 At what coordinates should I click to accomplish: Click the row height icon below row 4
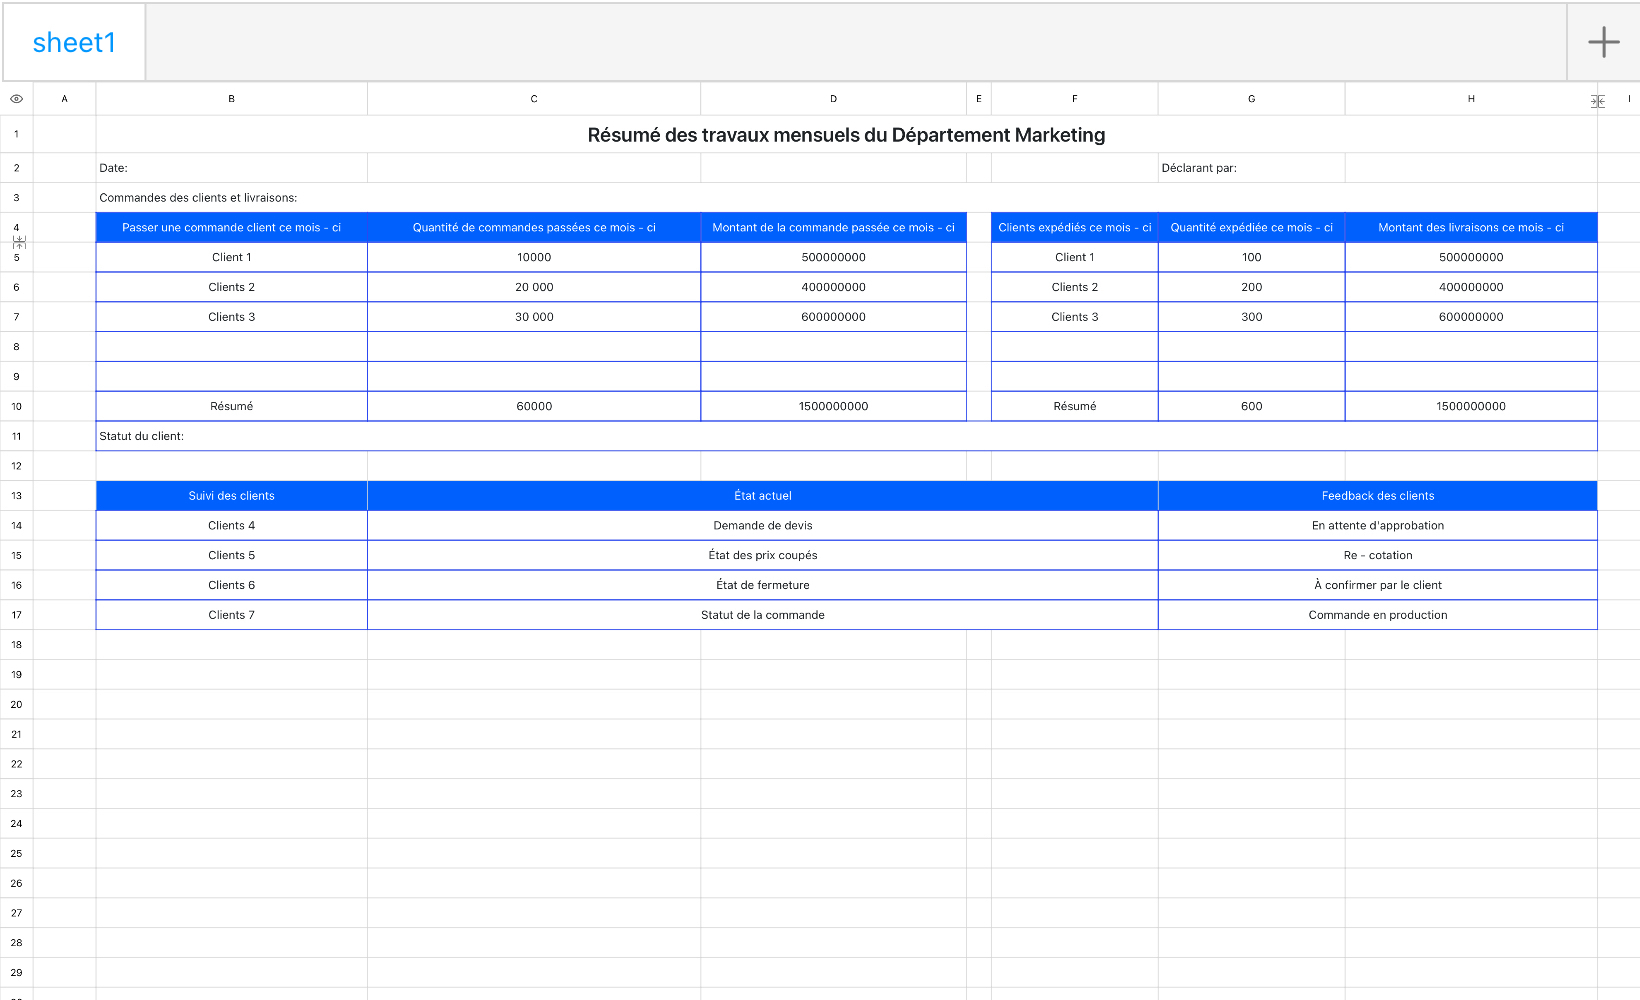(x=19, y=242)
